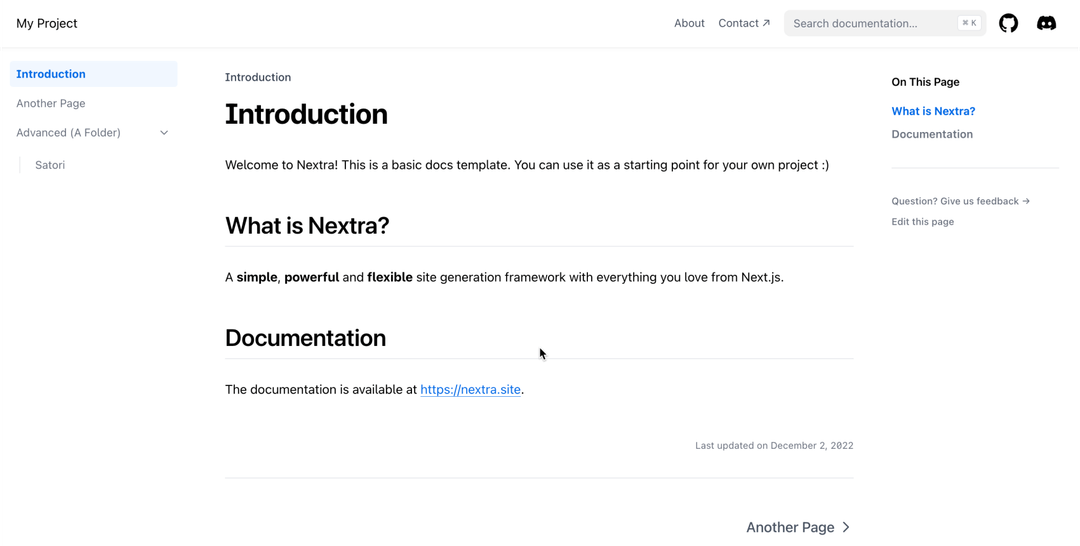Open the Discord server icon
The height and width of the screenshot is (546, 1080).
click(1046, 23)
